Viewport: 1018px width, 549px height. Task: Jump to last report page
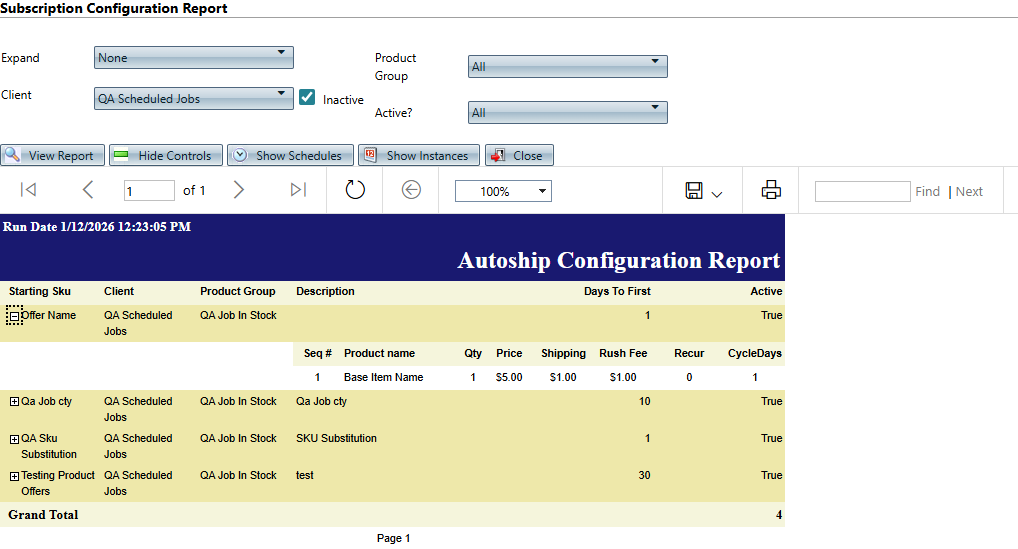click(298, 190)
